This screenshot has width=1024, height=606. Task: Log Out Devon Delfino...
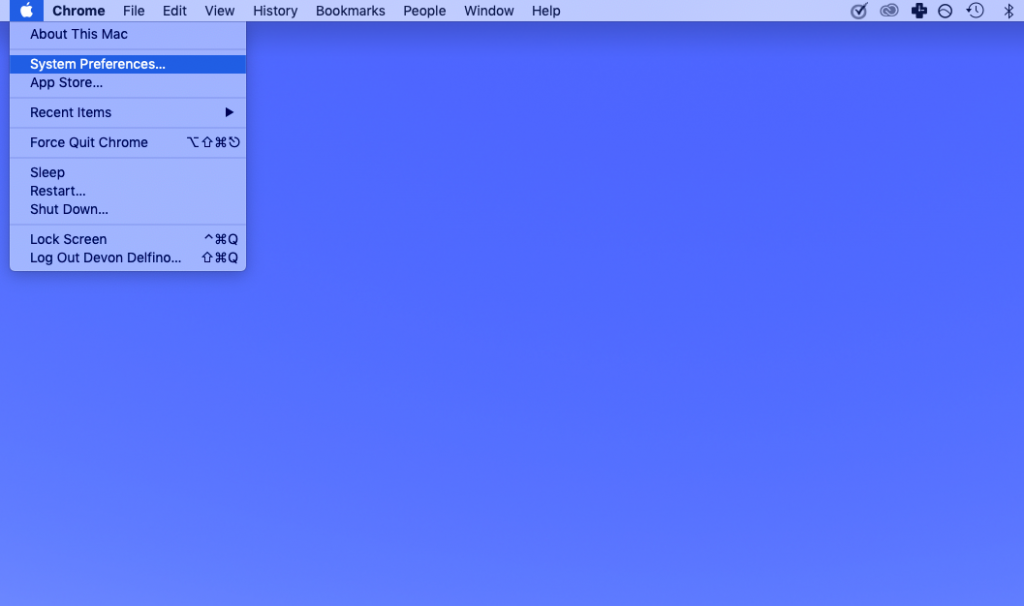click(x=128, y=257)
